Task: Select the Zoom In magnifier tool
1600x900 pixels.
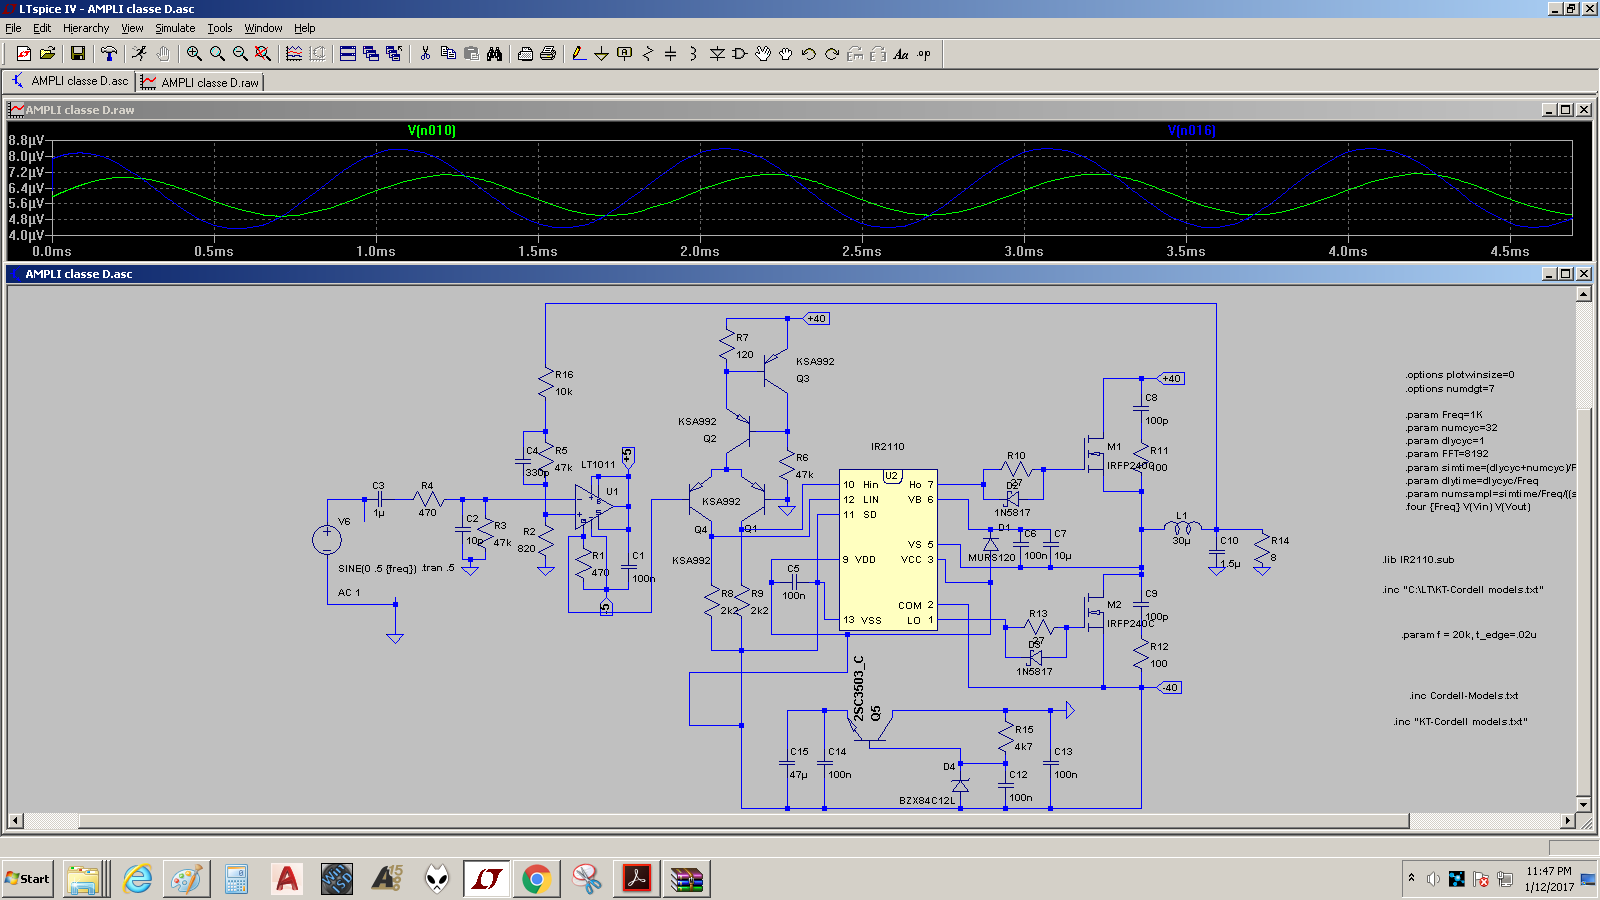Action: point(194,54)
